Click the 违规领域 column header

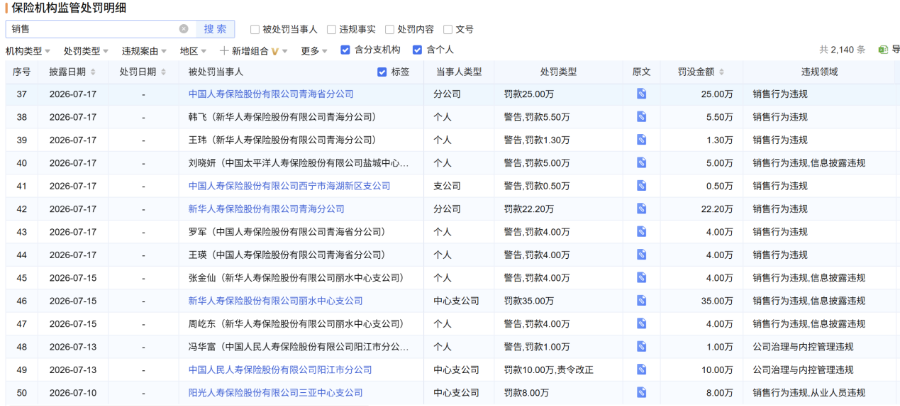point(819,72)
